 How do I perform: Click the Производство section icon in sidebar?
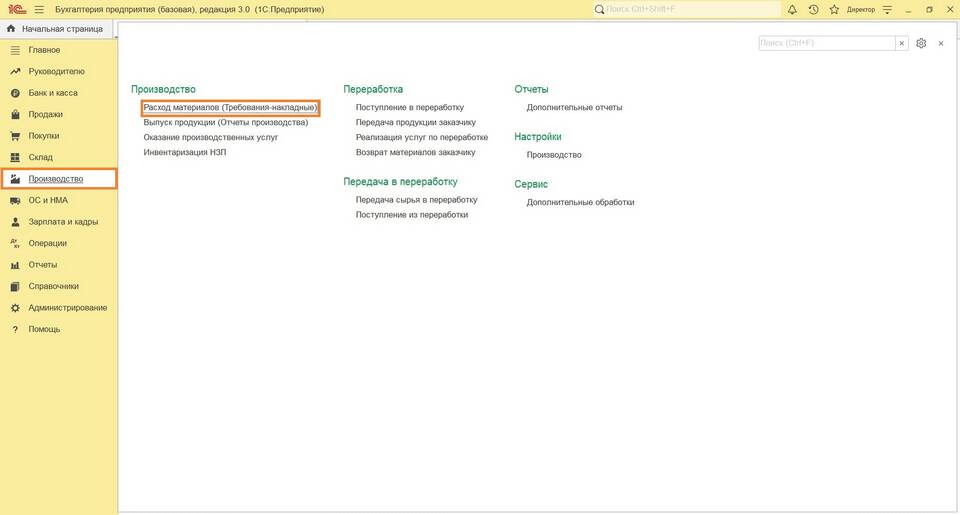pos(15,179)
